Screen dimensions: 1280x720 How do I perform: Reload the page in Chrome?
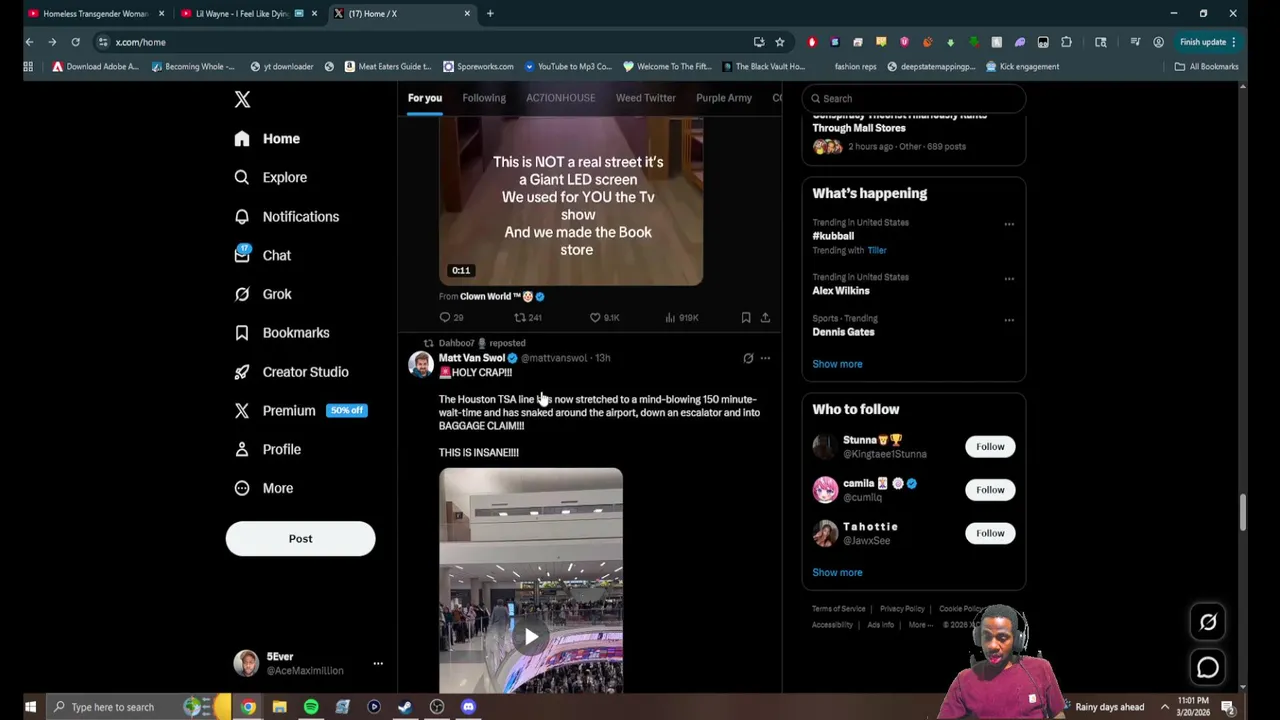click(75, 42)
